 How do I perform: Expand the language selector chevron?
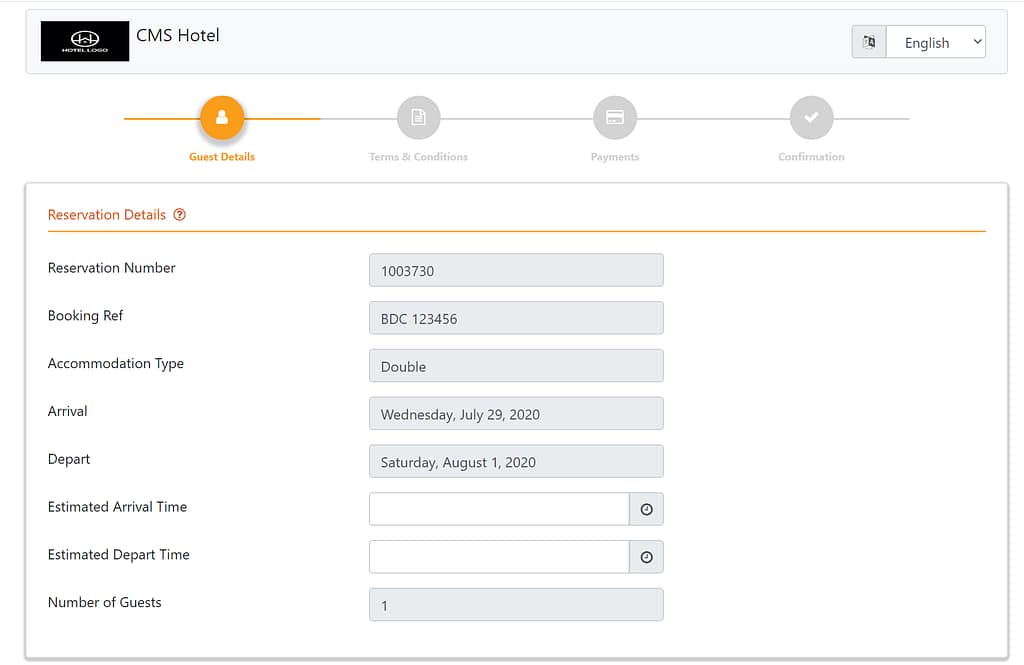975,42
